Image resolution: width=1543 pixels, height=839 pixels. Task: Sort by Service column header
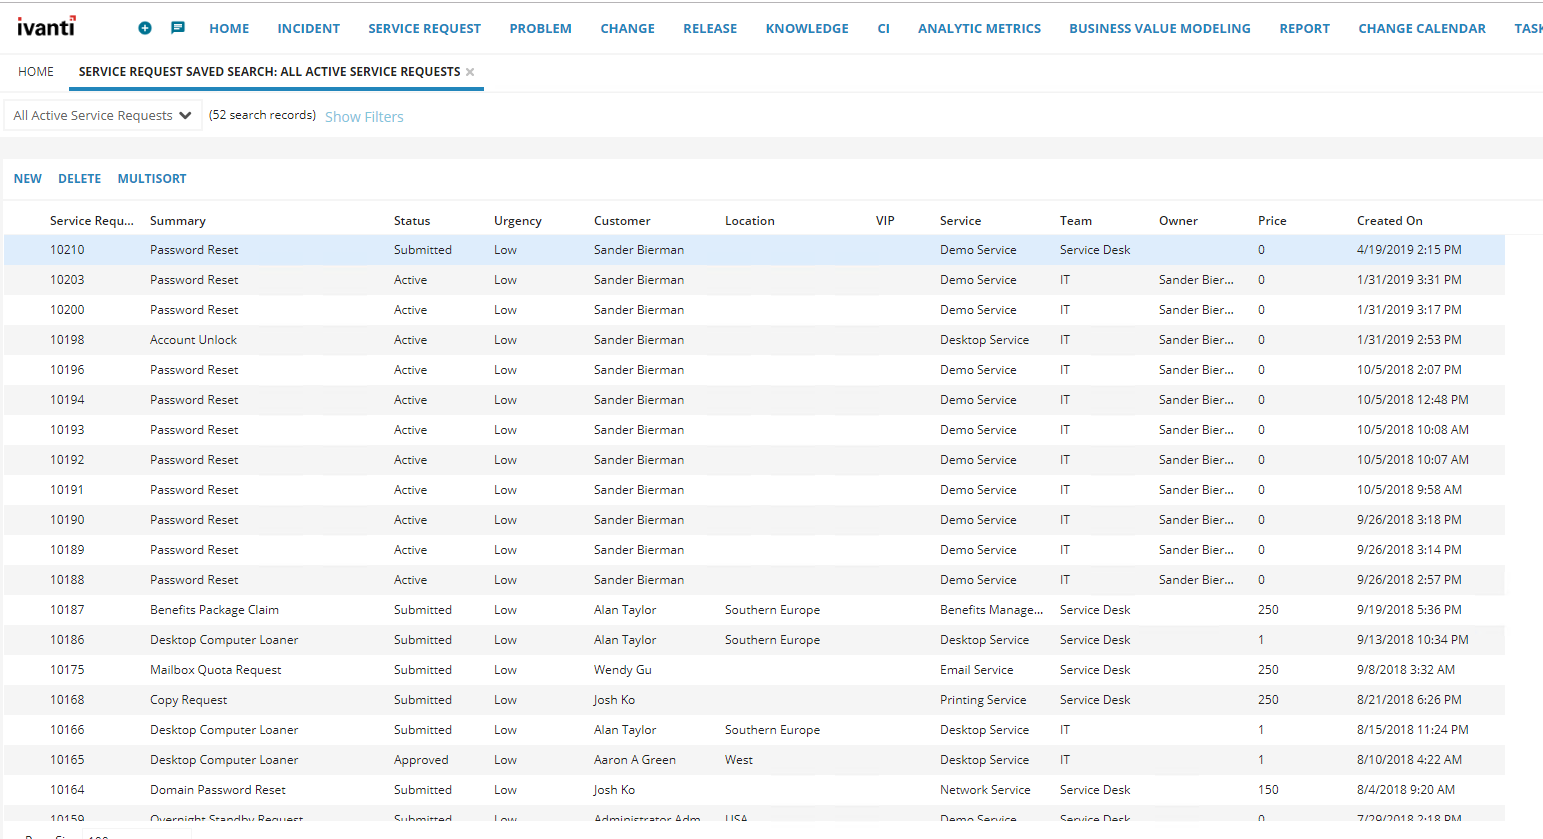pos(961,221)
